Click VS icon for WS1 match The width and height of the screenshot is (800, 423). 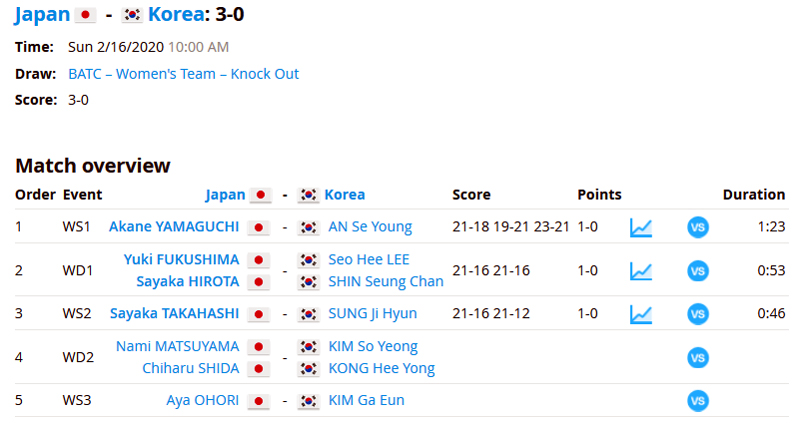(697, 228)
